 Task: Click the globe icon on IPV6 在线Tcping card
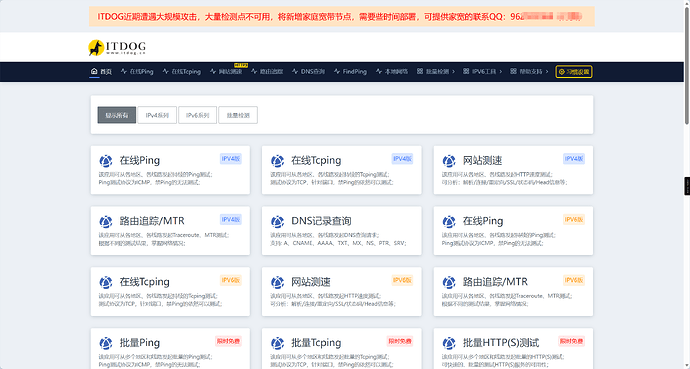106,282
